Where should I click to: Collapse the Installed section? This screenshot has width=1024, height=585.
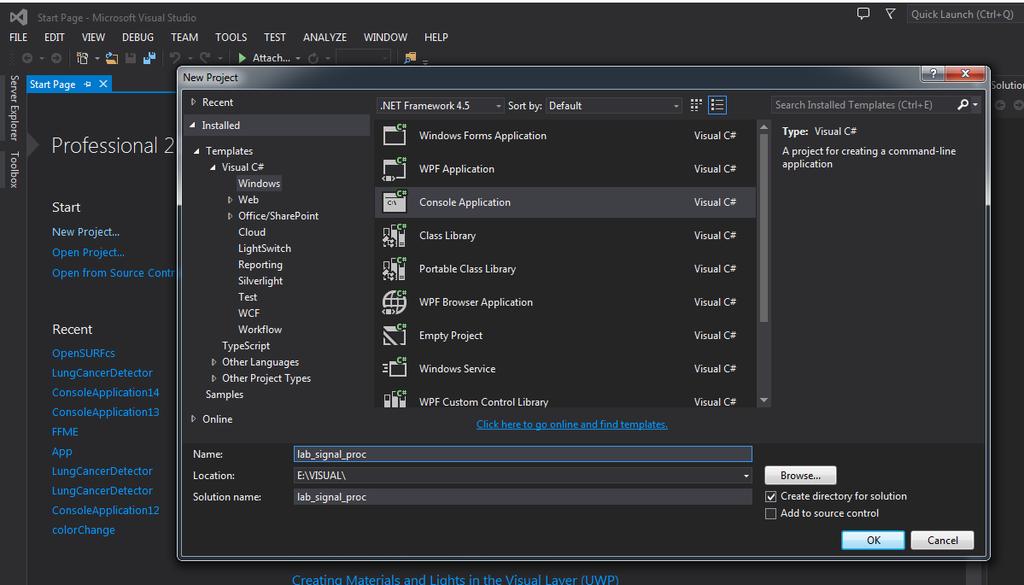(x=193, y=125)
